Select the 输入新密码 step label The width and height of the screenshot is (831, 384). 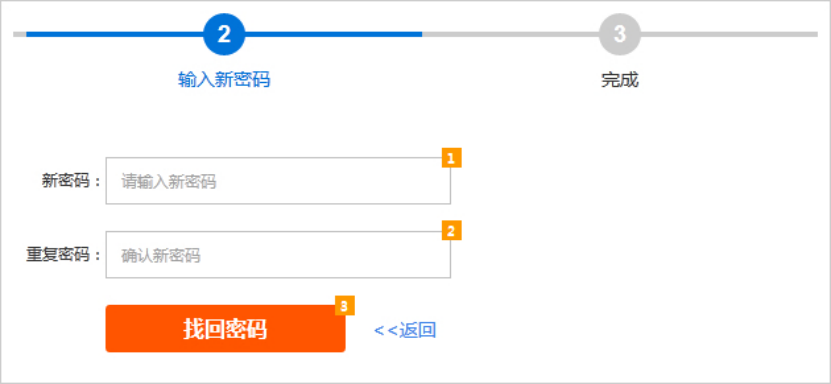(x=224, y=80)
